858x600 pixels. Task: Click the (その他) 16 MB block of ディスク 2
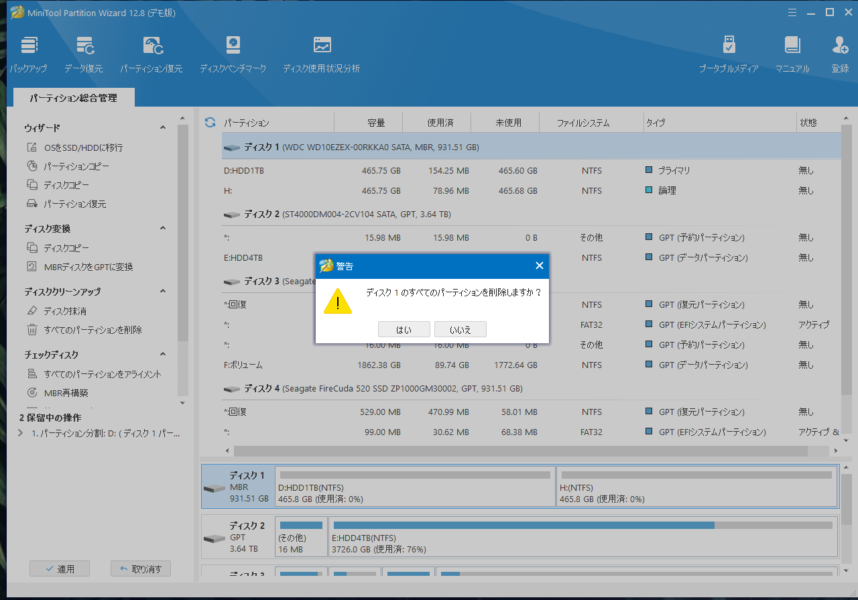tap(301, 537)
